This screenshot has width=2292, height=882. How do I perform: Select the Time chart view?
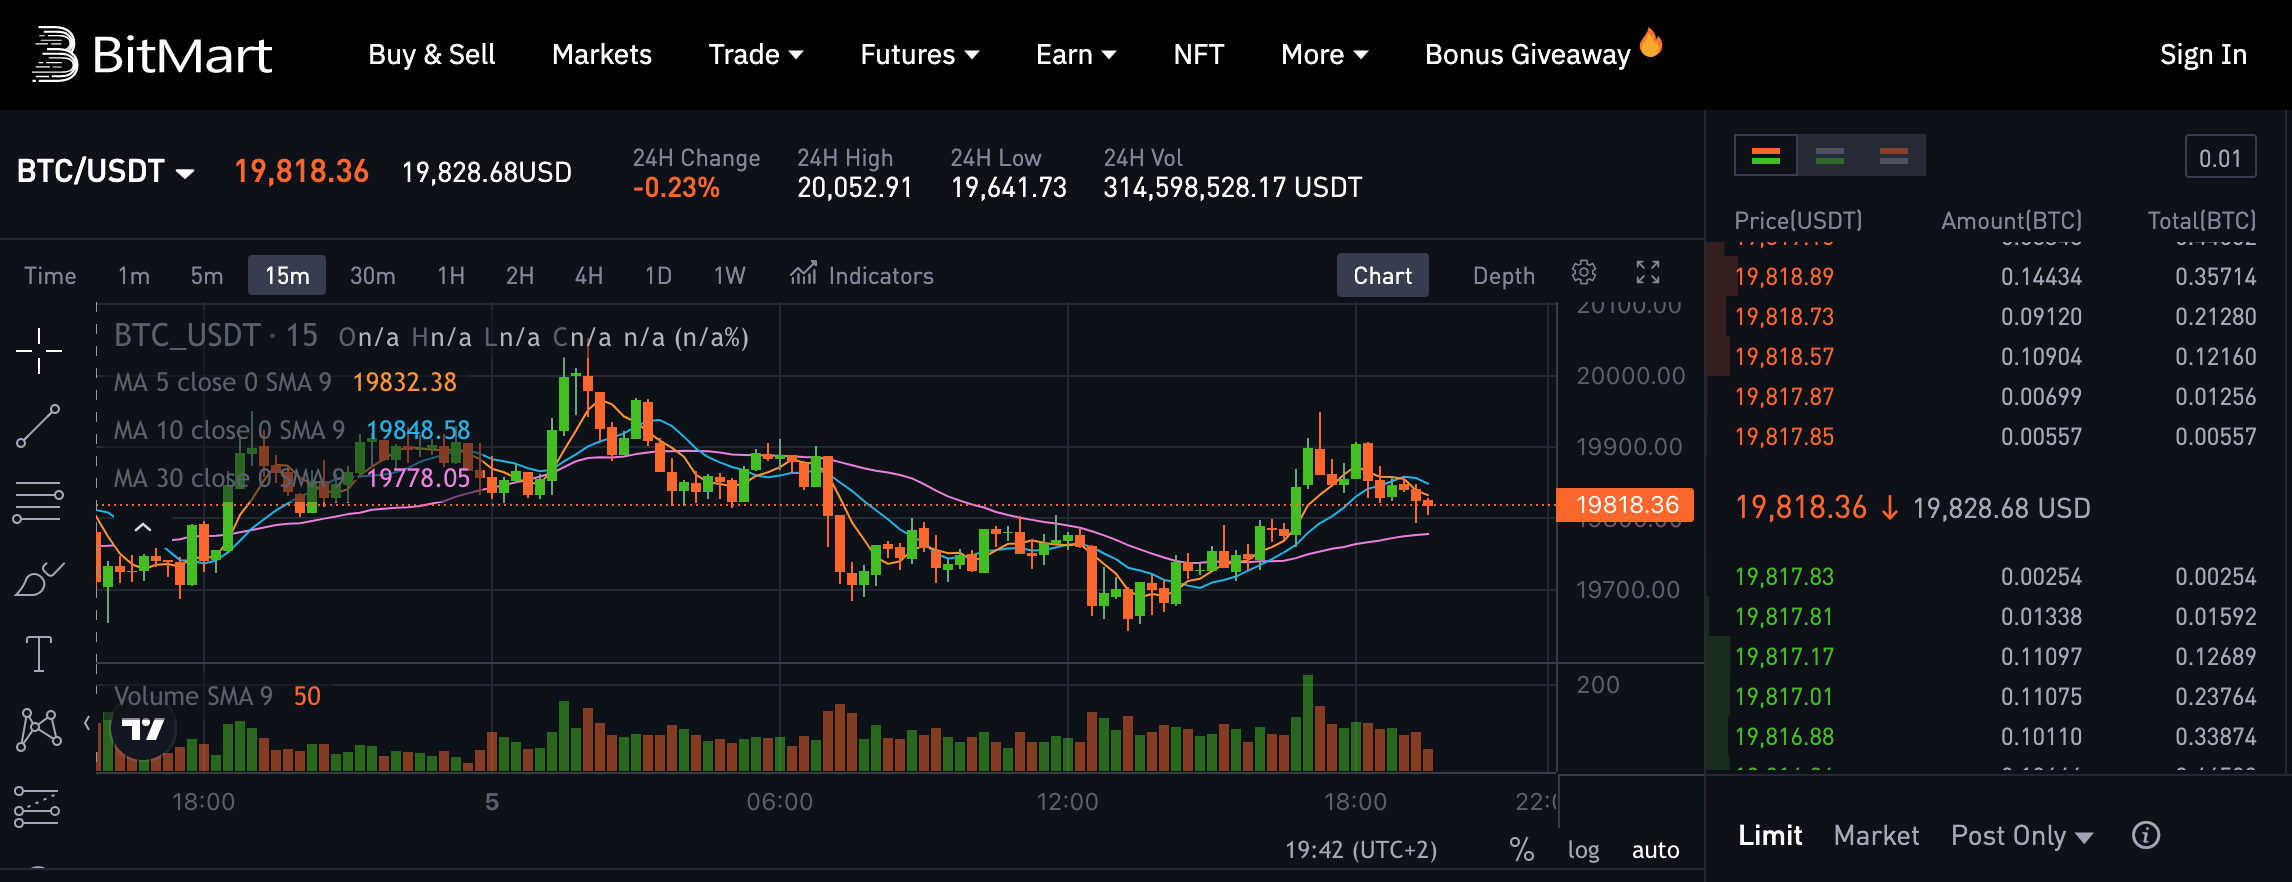[50, 275]
